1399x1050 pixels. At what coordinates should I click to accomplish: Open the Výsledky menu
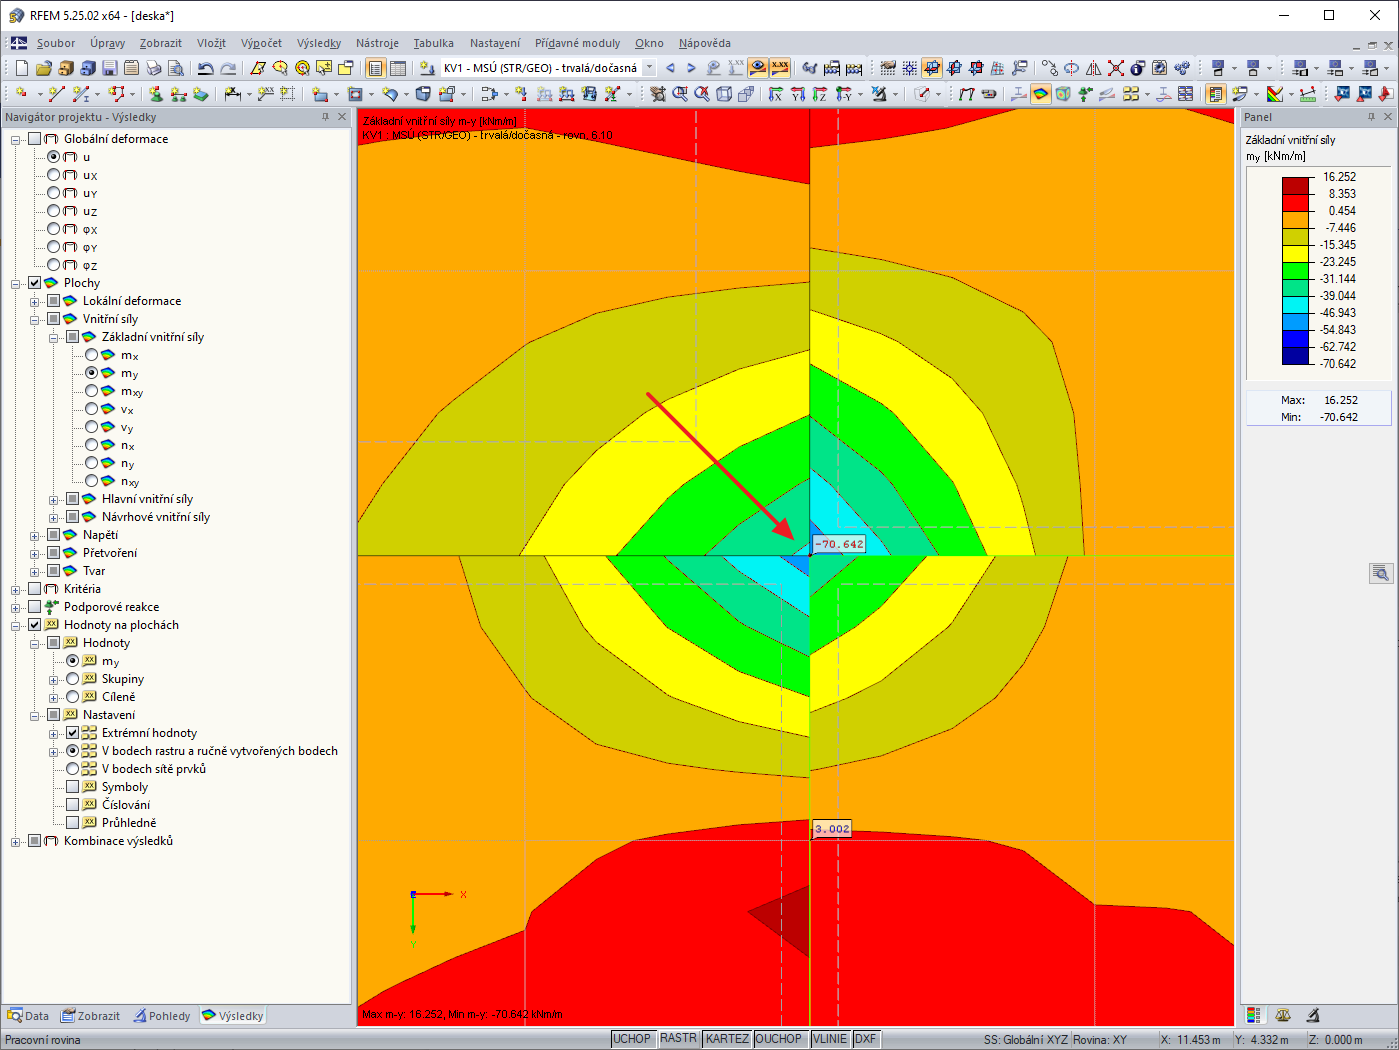pyautogui.click(x=319, y=43)
